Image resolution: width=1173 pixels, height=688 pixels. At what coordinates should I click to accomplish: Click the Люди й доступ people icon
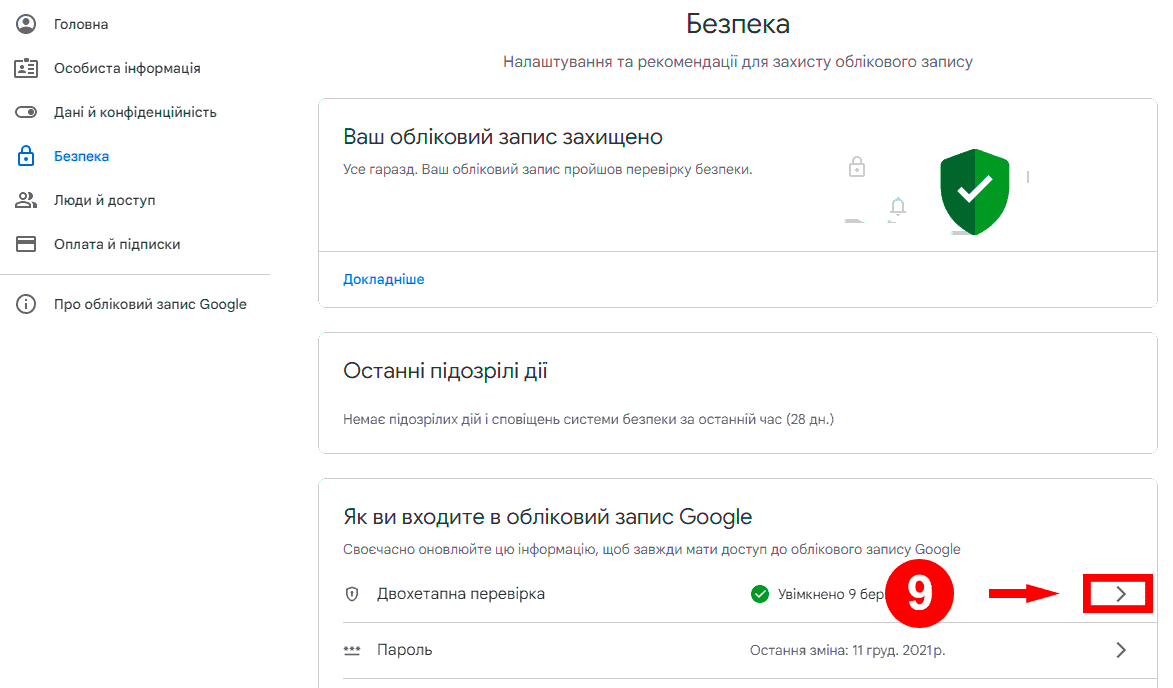(x=26, y=200)
